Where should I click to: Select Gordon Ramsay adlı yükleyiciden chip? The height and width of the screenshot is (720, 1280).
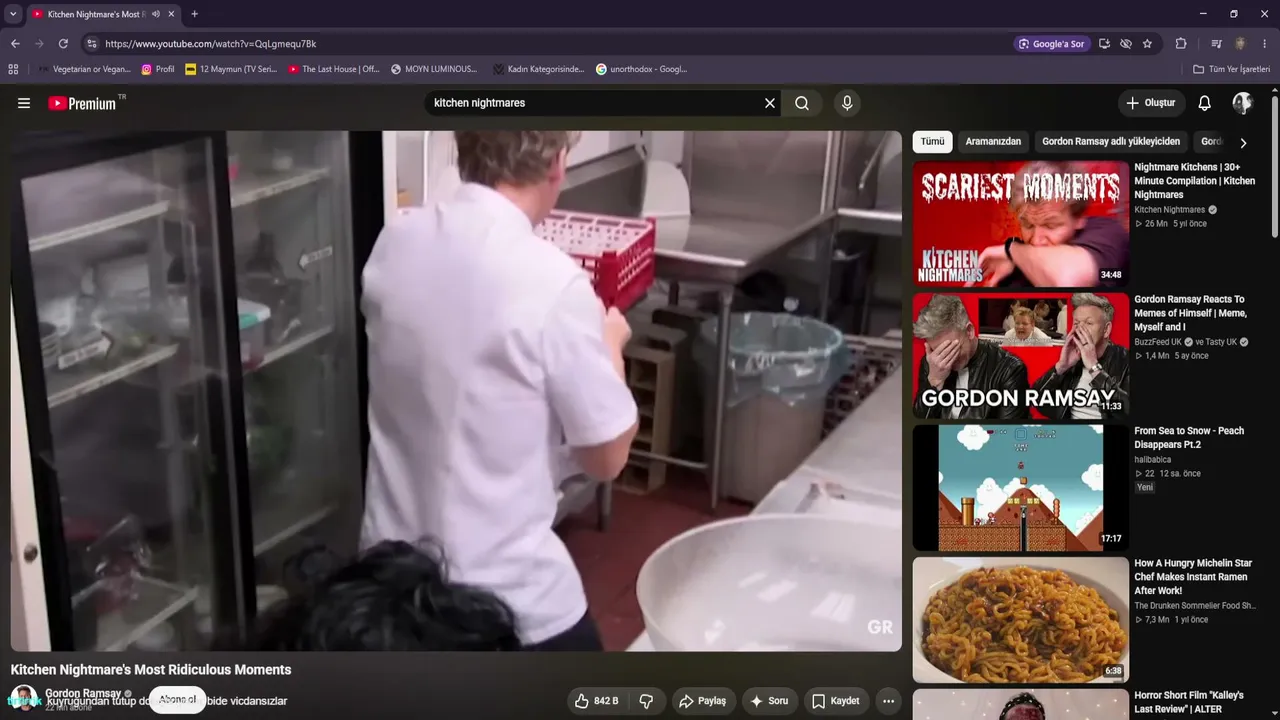[x=1111, y=142]
